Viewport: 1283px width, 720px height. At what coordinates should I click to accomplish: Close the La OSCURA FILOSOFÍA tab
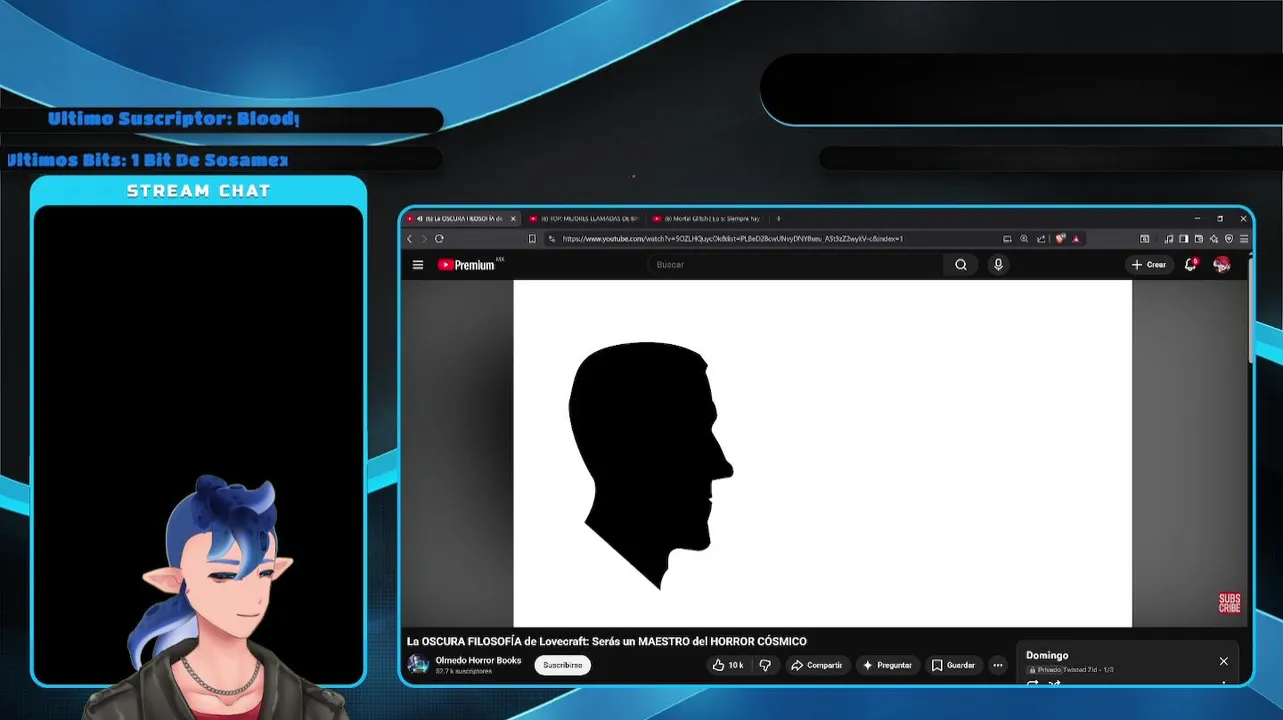click(x=513, y=218)
